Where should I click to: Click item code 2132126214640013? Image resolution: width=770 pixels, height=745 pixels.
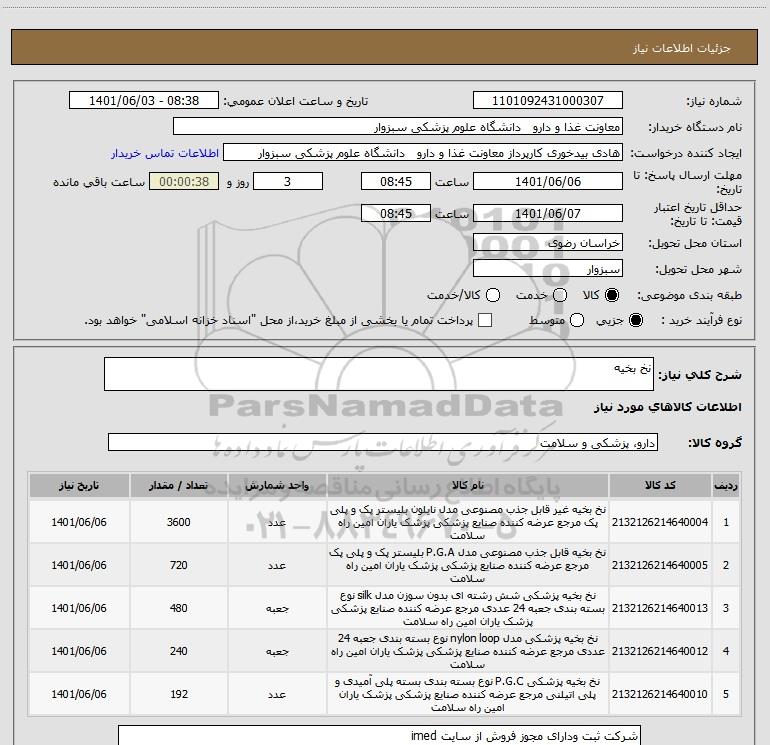coord(660,608)
